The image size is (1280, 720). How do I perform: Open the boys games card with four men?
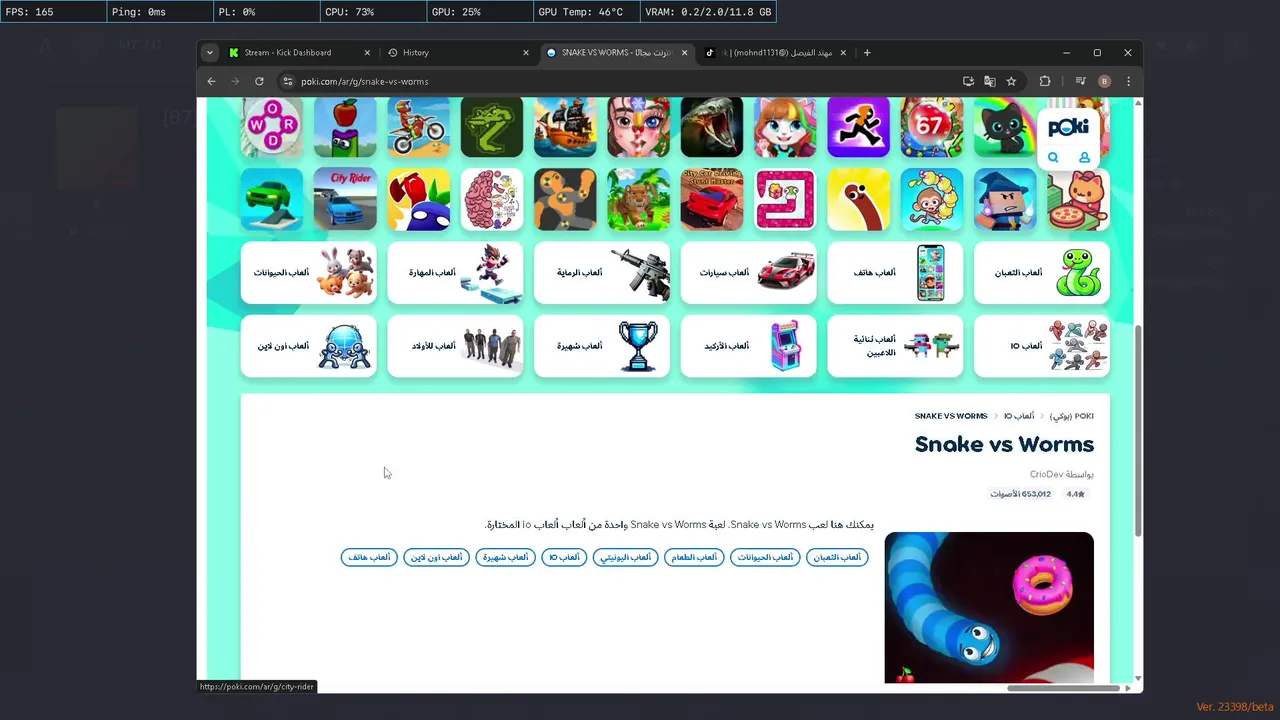coord(455,346)
